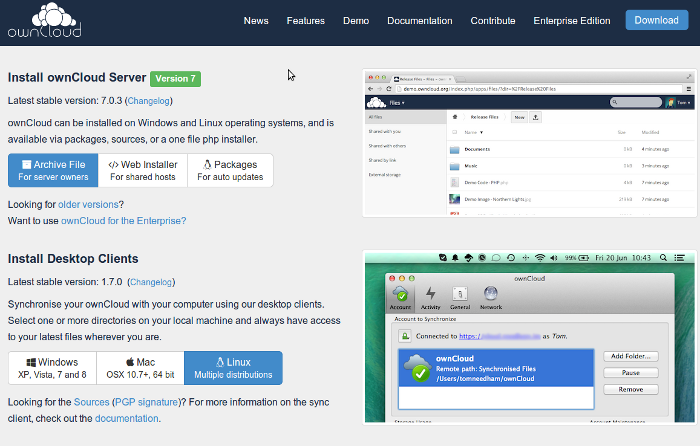The image size is (700, 446).
Task: Click the New button in the Files screenshot
Action: 519,117
